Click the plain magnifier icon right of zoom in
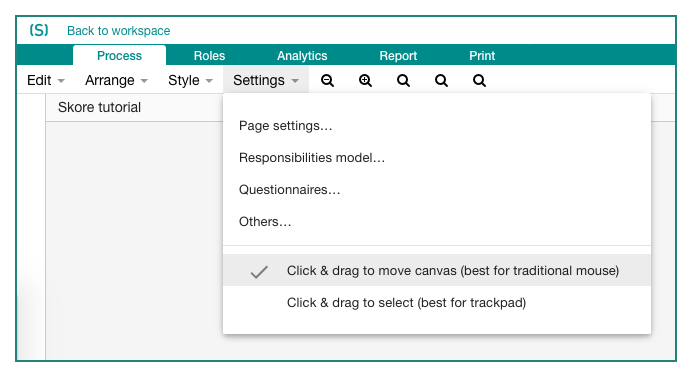 click(x=403, y=80)
